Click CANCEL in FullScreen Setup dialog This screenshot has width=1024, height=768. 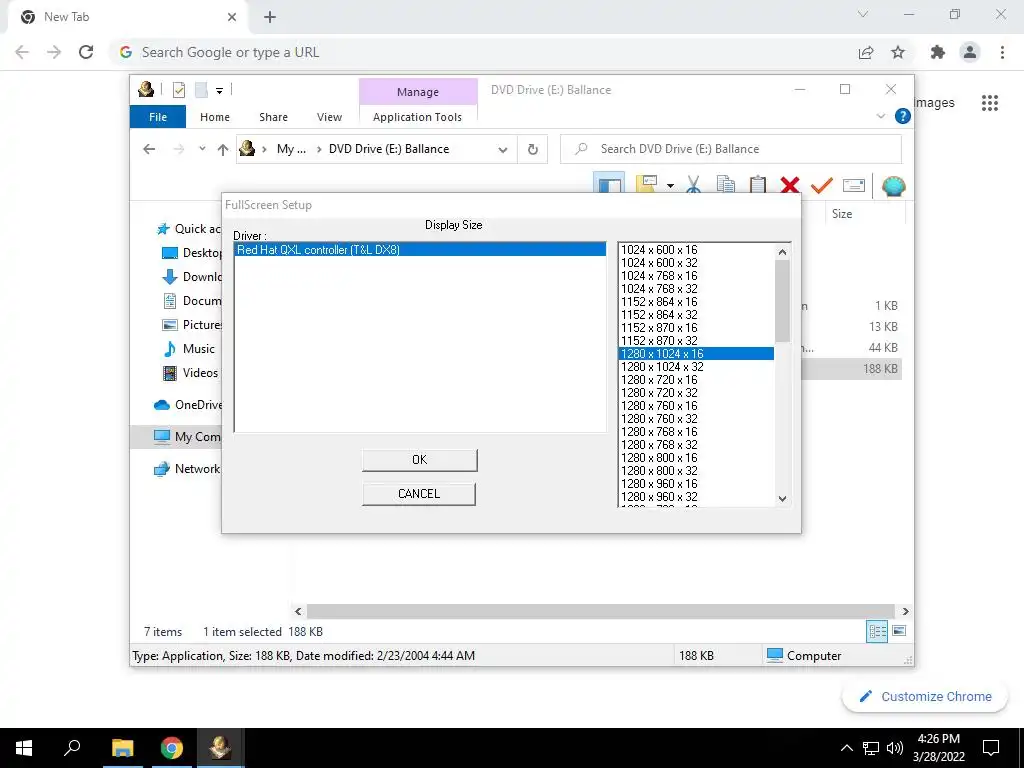[419, 494]
